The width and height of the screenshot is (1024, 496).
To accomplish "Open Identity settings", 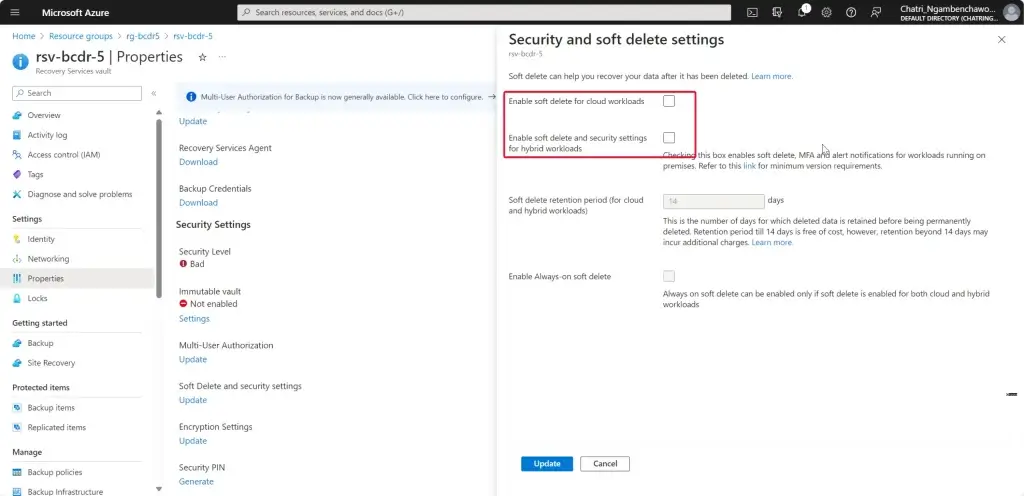I will click(x=41, y=239).
